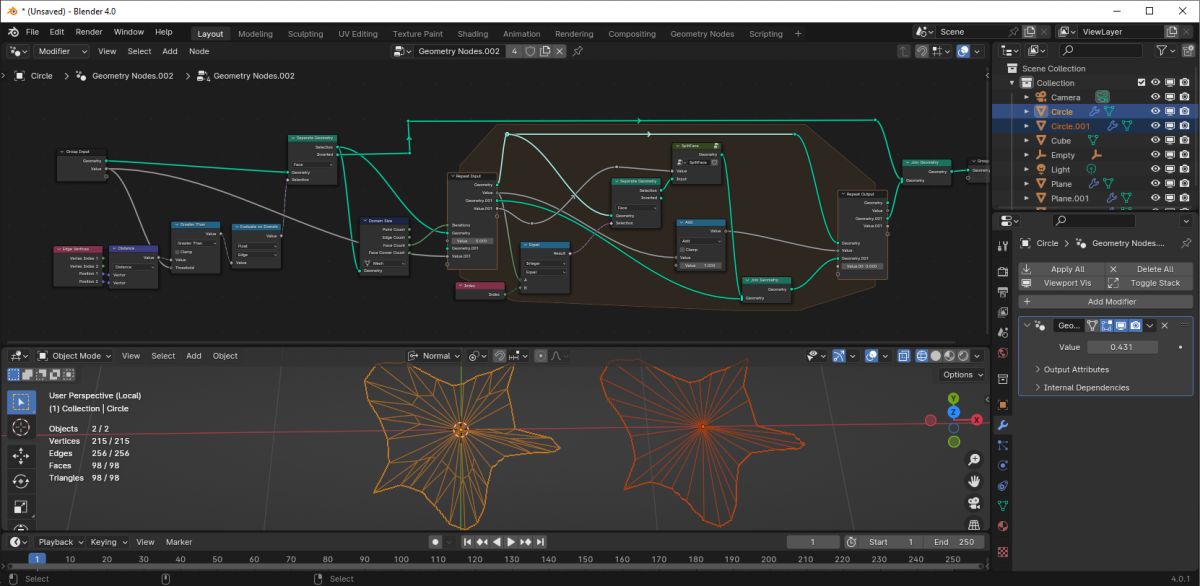Adjust the modifier Value 0.431 field
Image resolution: width=1200 pixels, height=586 pixels.
click(x=1121, y=347)
